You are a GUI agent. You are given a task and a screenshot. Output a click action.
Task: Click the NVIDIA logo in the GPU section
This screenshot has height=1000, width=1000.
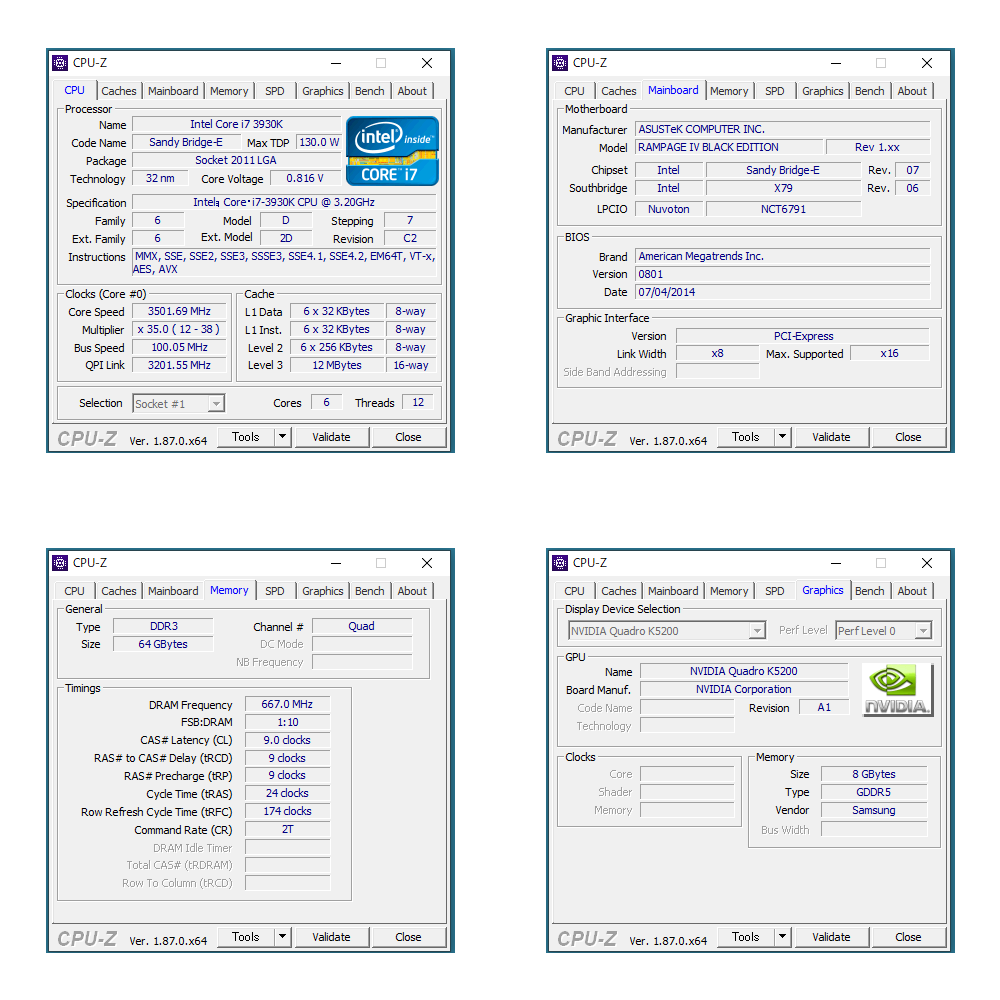point(897,690)
